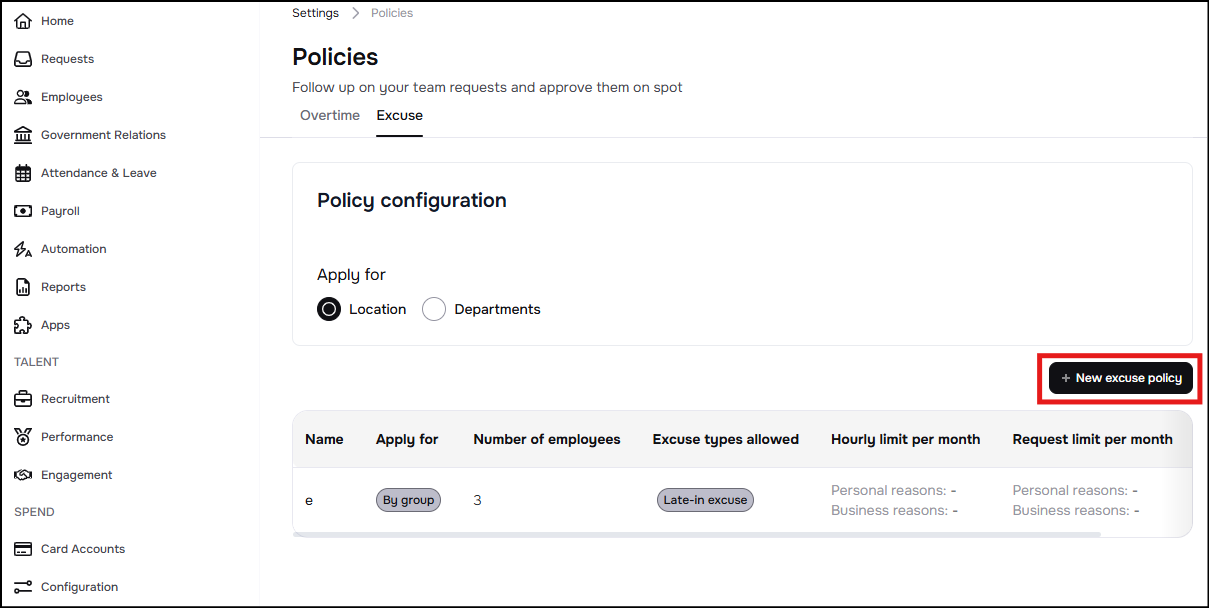Click the Automation lightning icon
This screenshot has height=608, width=1209.
click(23, 249)
